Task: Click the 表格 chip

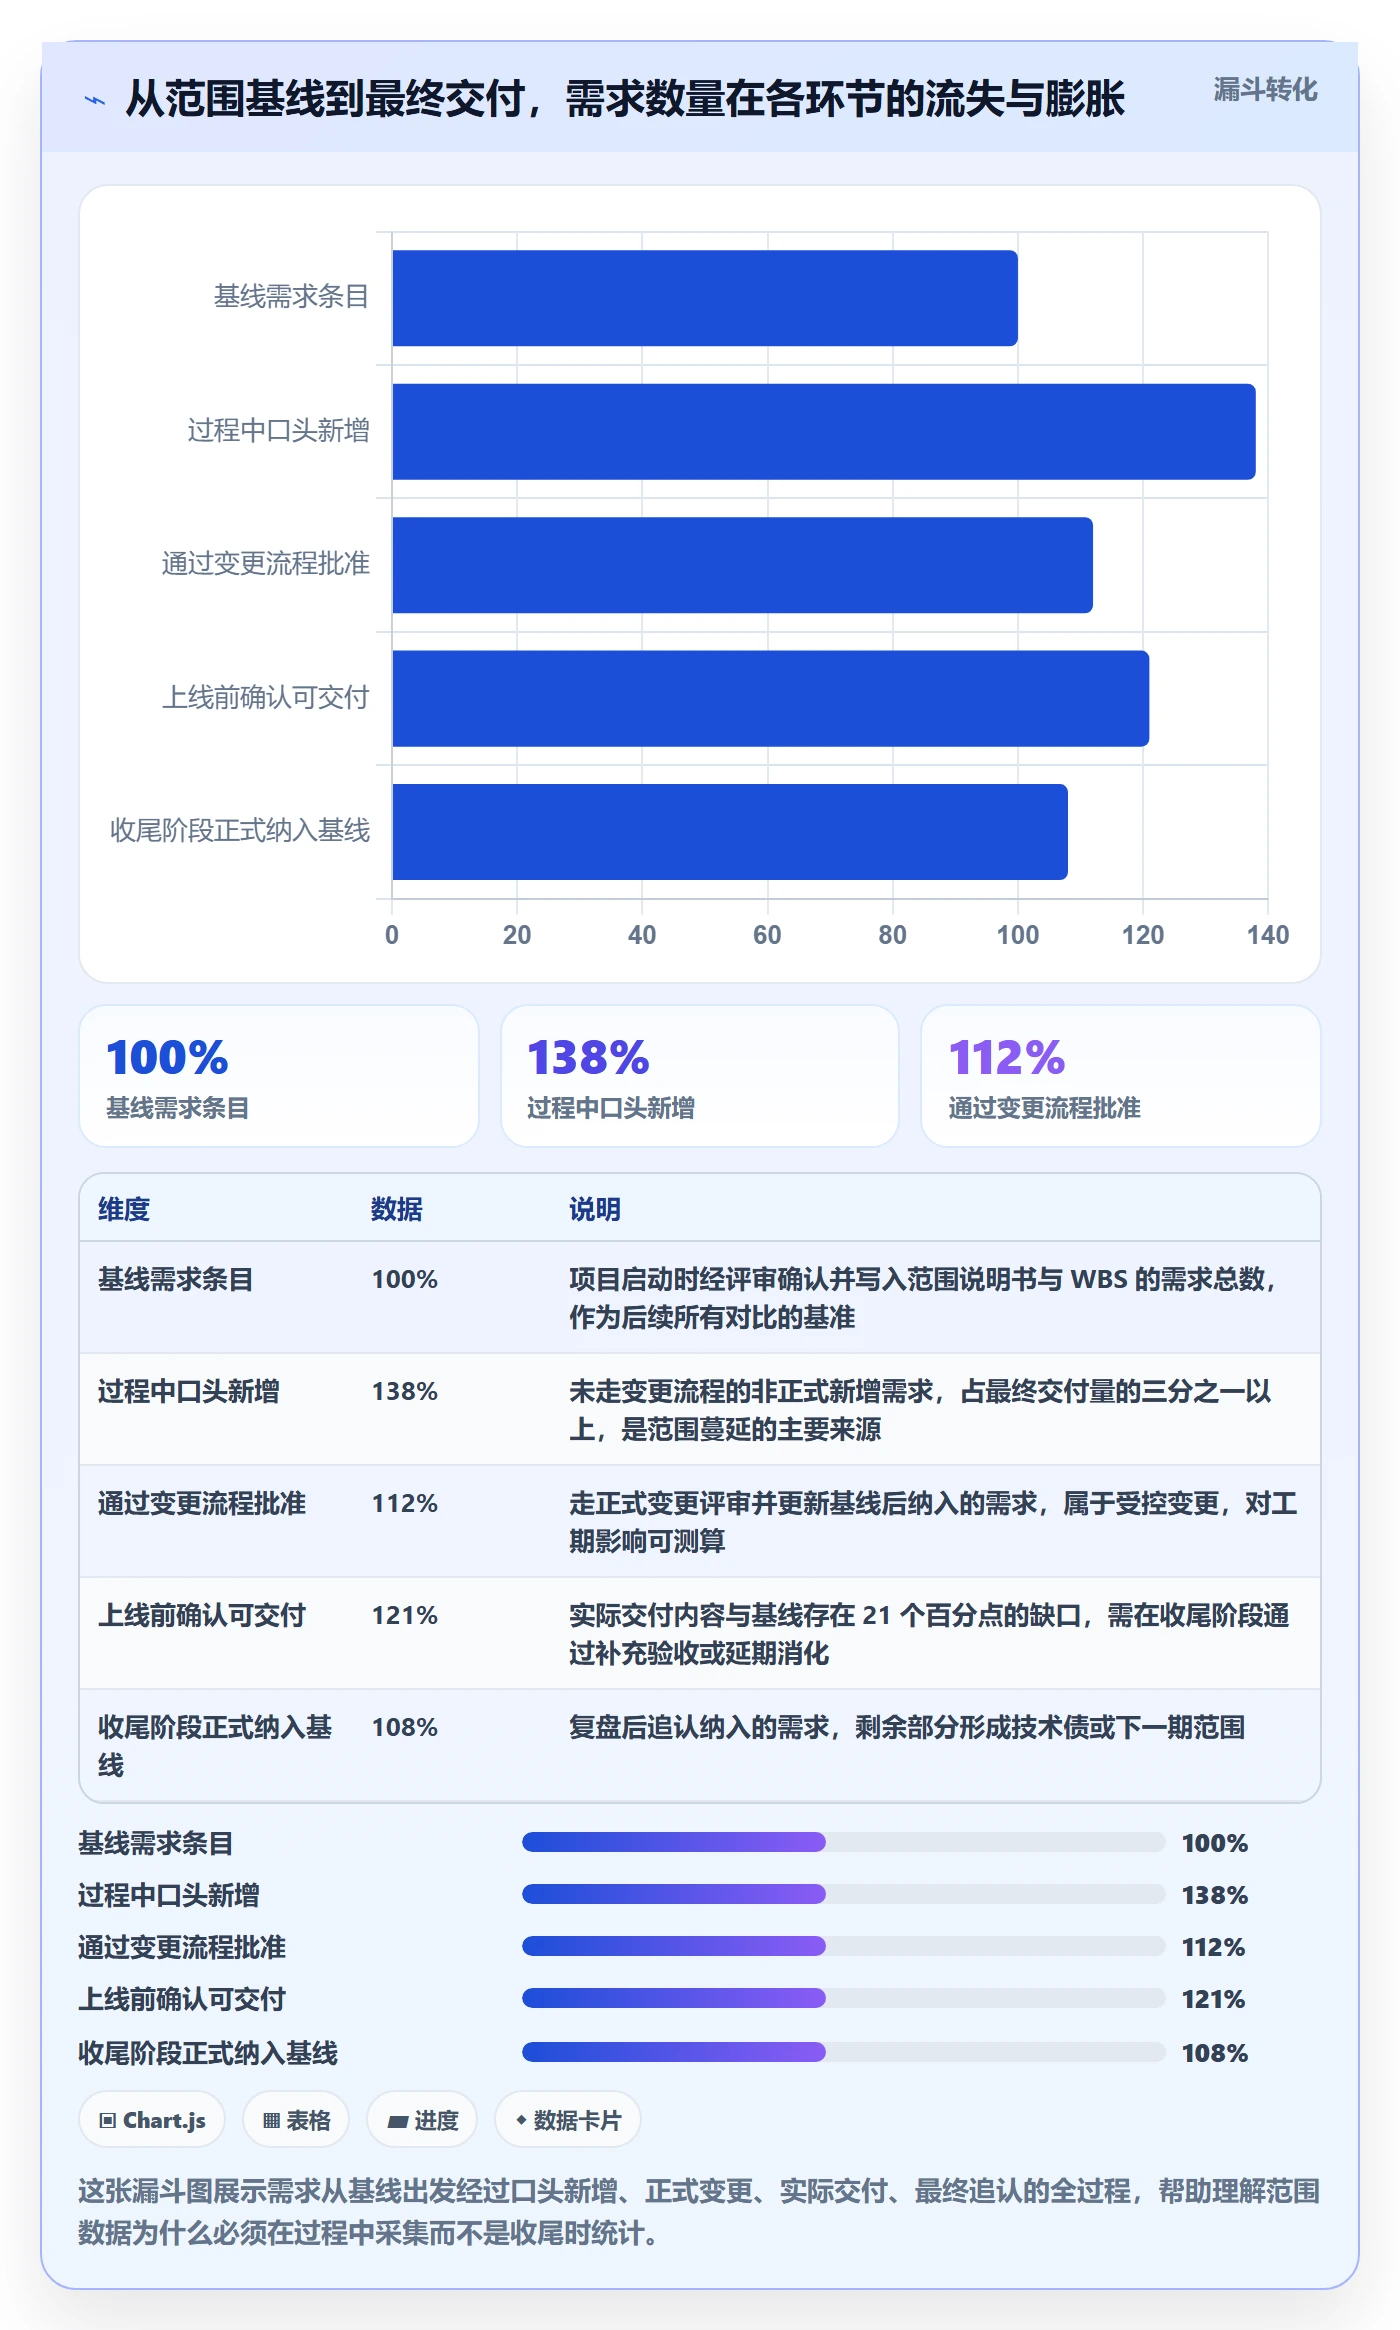Action: (296, 2119)
